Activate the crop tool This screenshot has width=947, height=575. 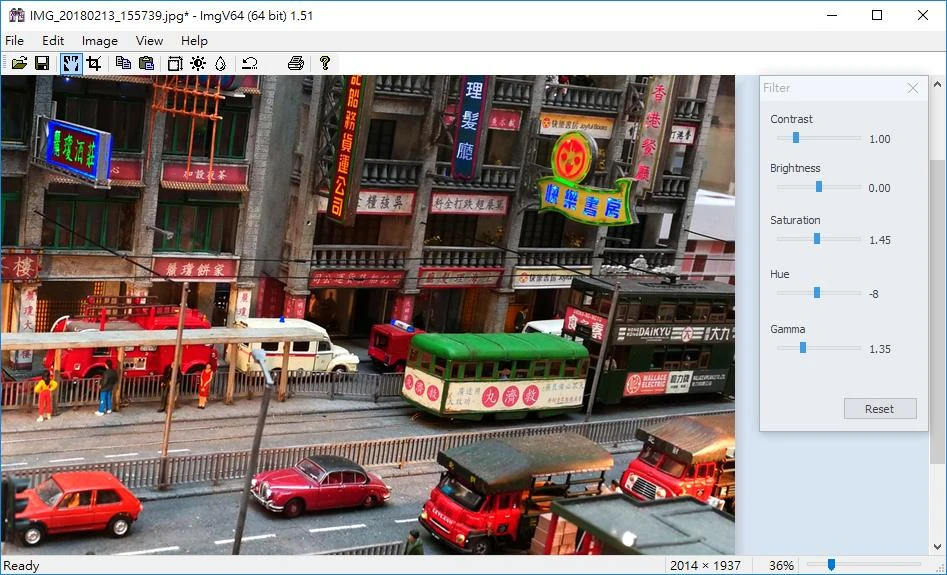click(94, 63)
